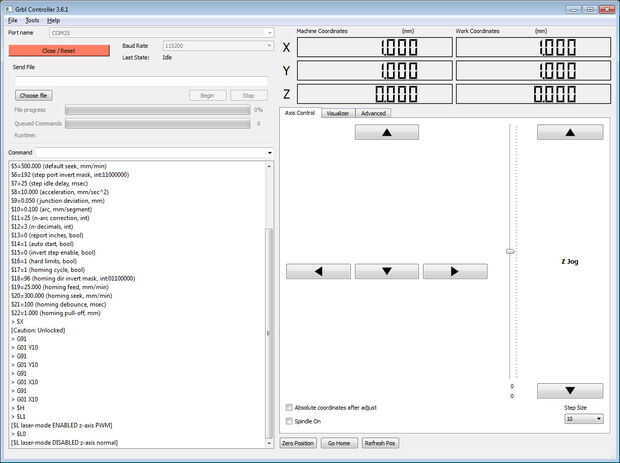Image resolution: width=620 pixels, height=463 pixels.
Task: Click the Work Coordinates X value display
Action: 533,47
